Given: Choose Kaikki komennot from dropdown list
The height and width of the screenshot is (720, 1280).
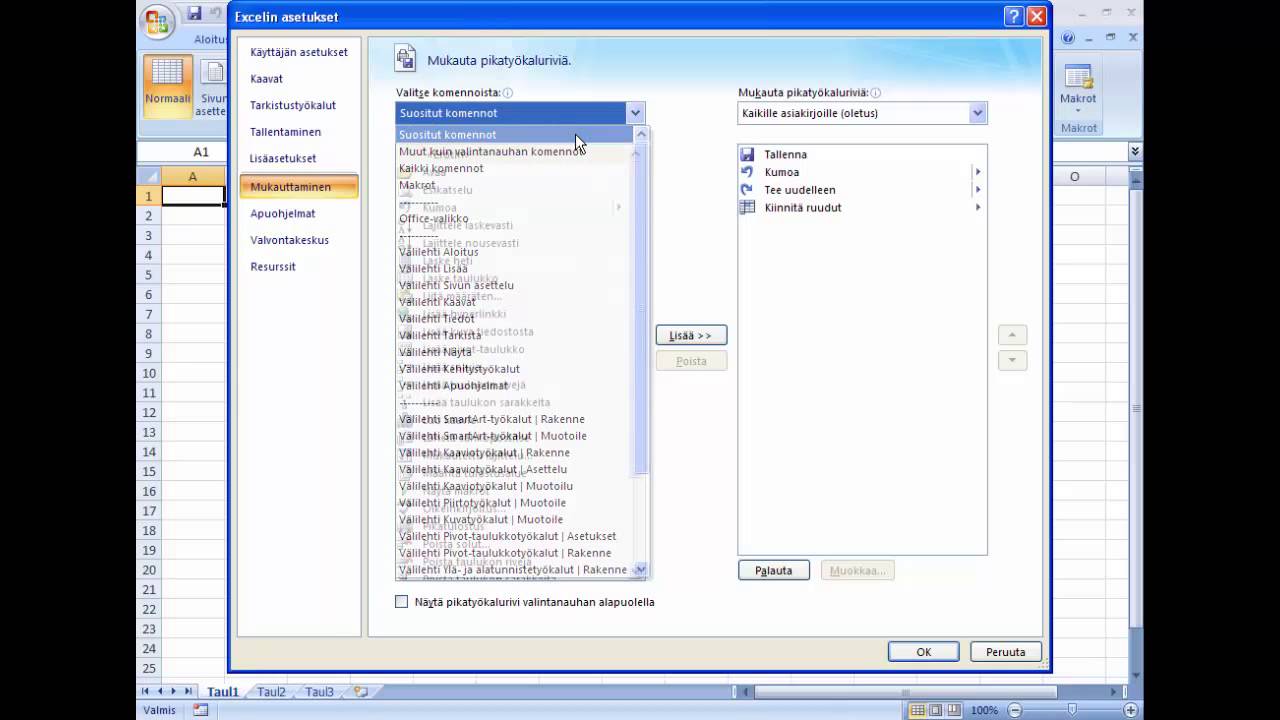Looking at the screenshot, I should [x=515, y=168].
